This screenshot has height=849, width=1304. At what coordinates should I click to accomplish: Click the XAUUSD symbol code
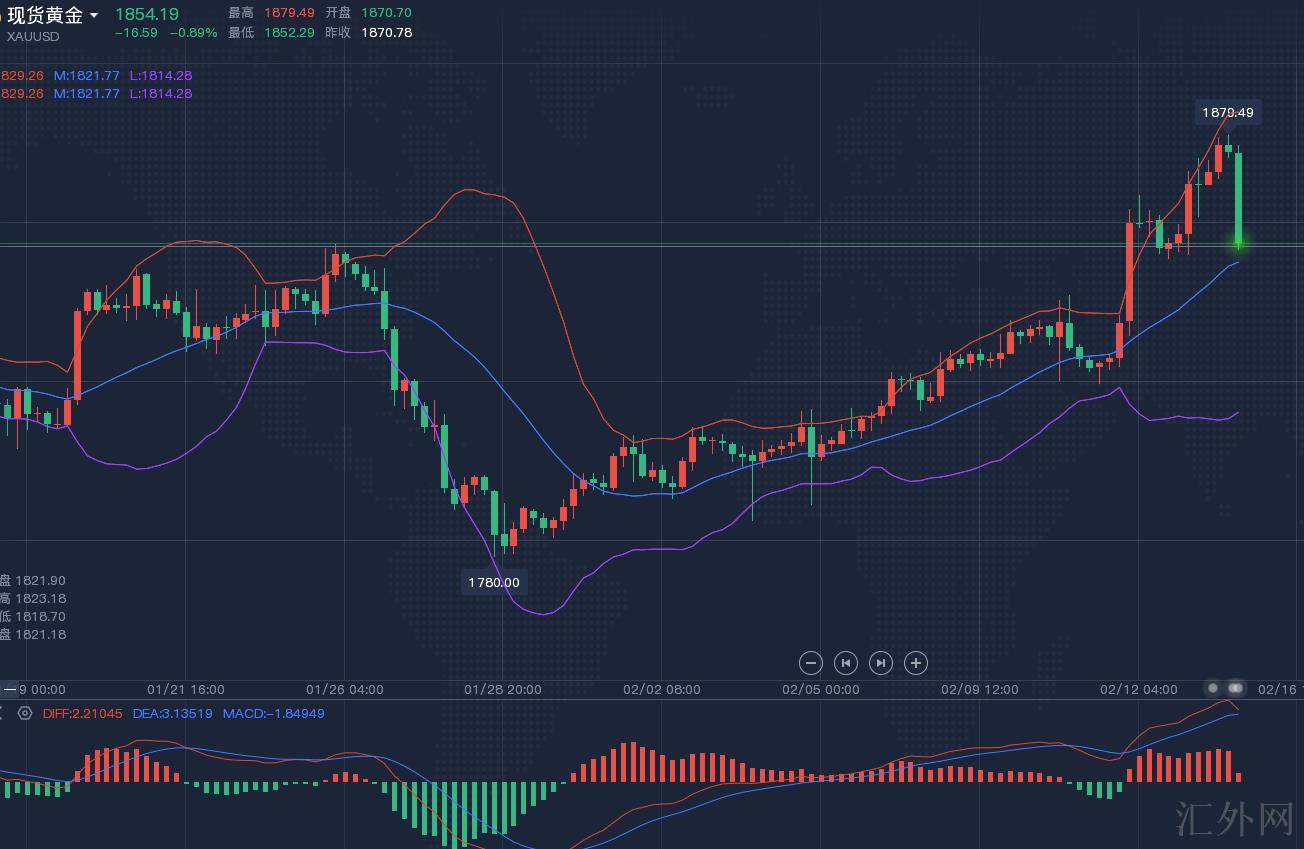coord(33,36)
